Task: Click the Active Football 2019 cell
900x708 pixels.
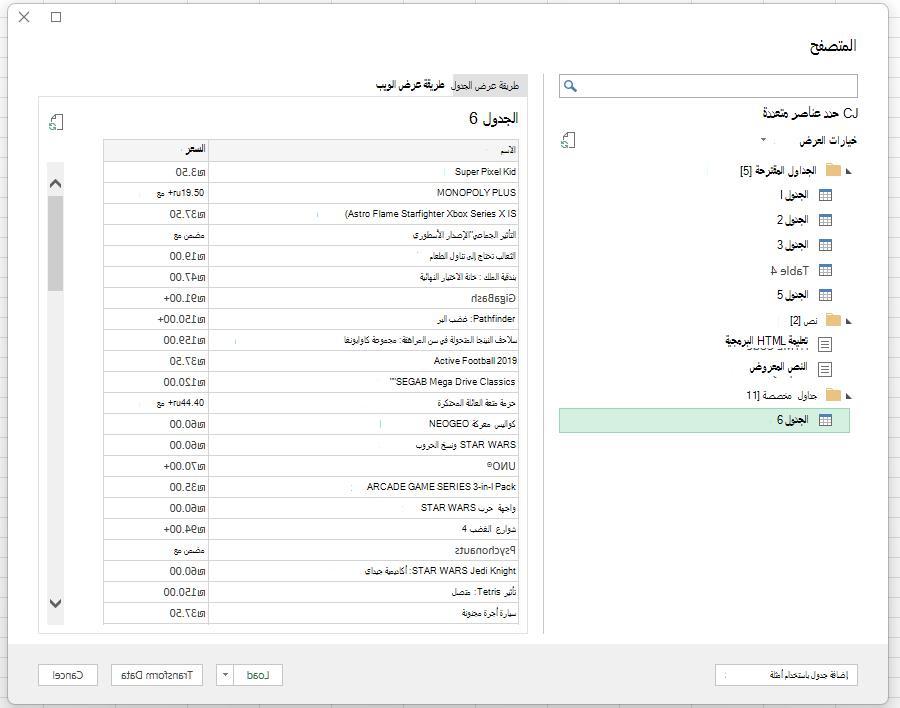Action: (x=363, y=361)
